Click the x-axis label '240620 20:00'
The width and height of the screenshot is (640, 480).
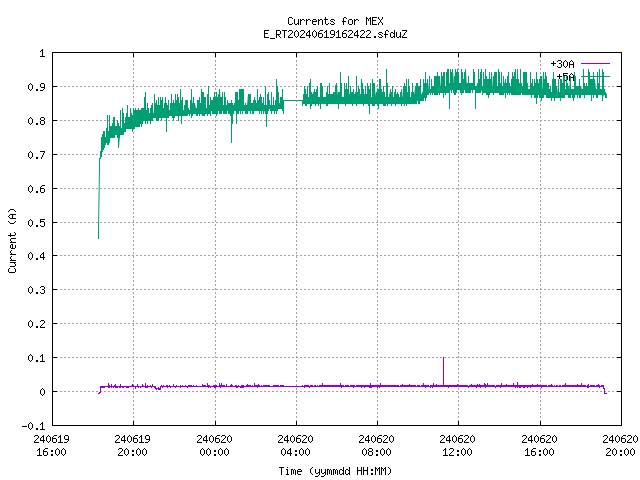[620, 445]
